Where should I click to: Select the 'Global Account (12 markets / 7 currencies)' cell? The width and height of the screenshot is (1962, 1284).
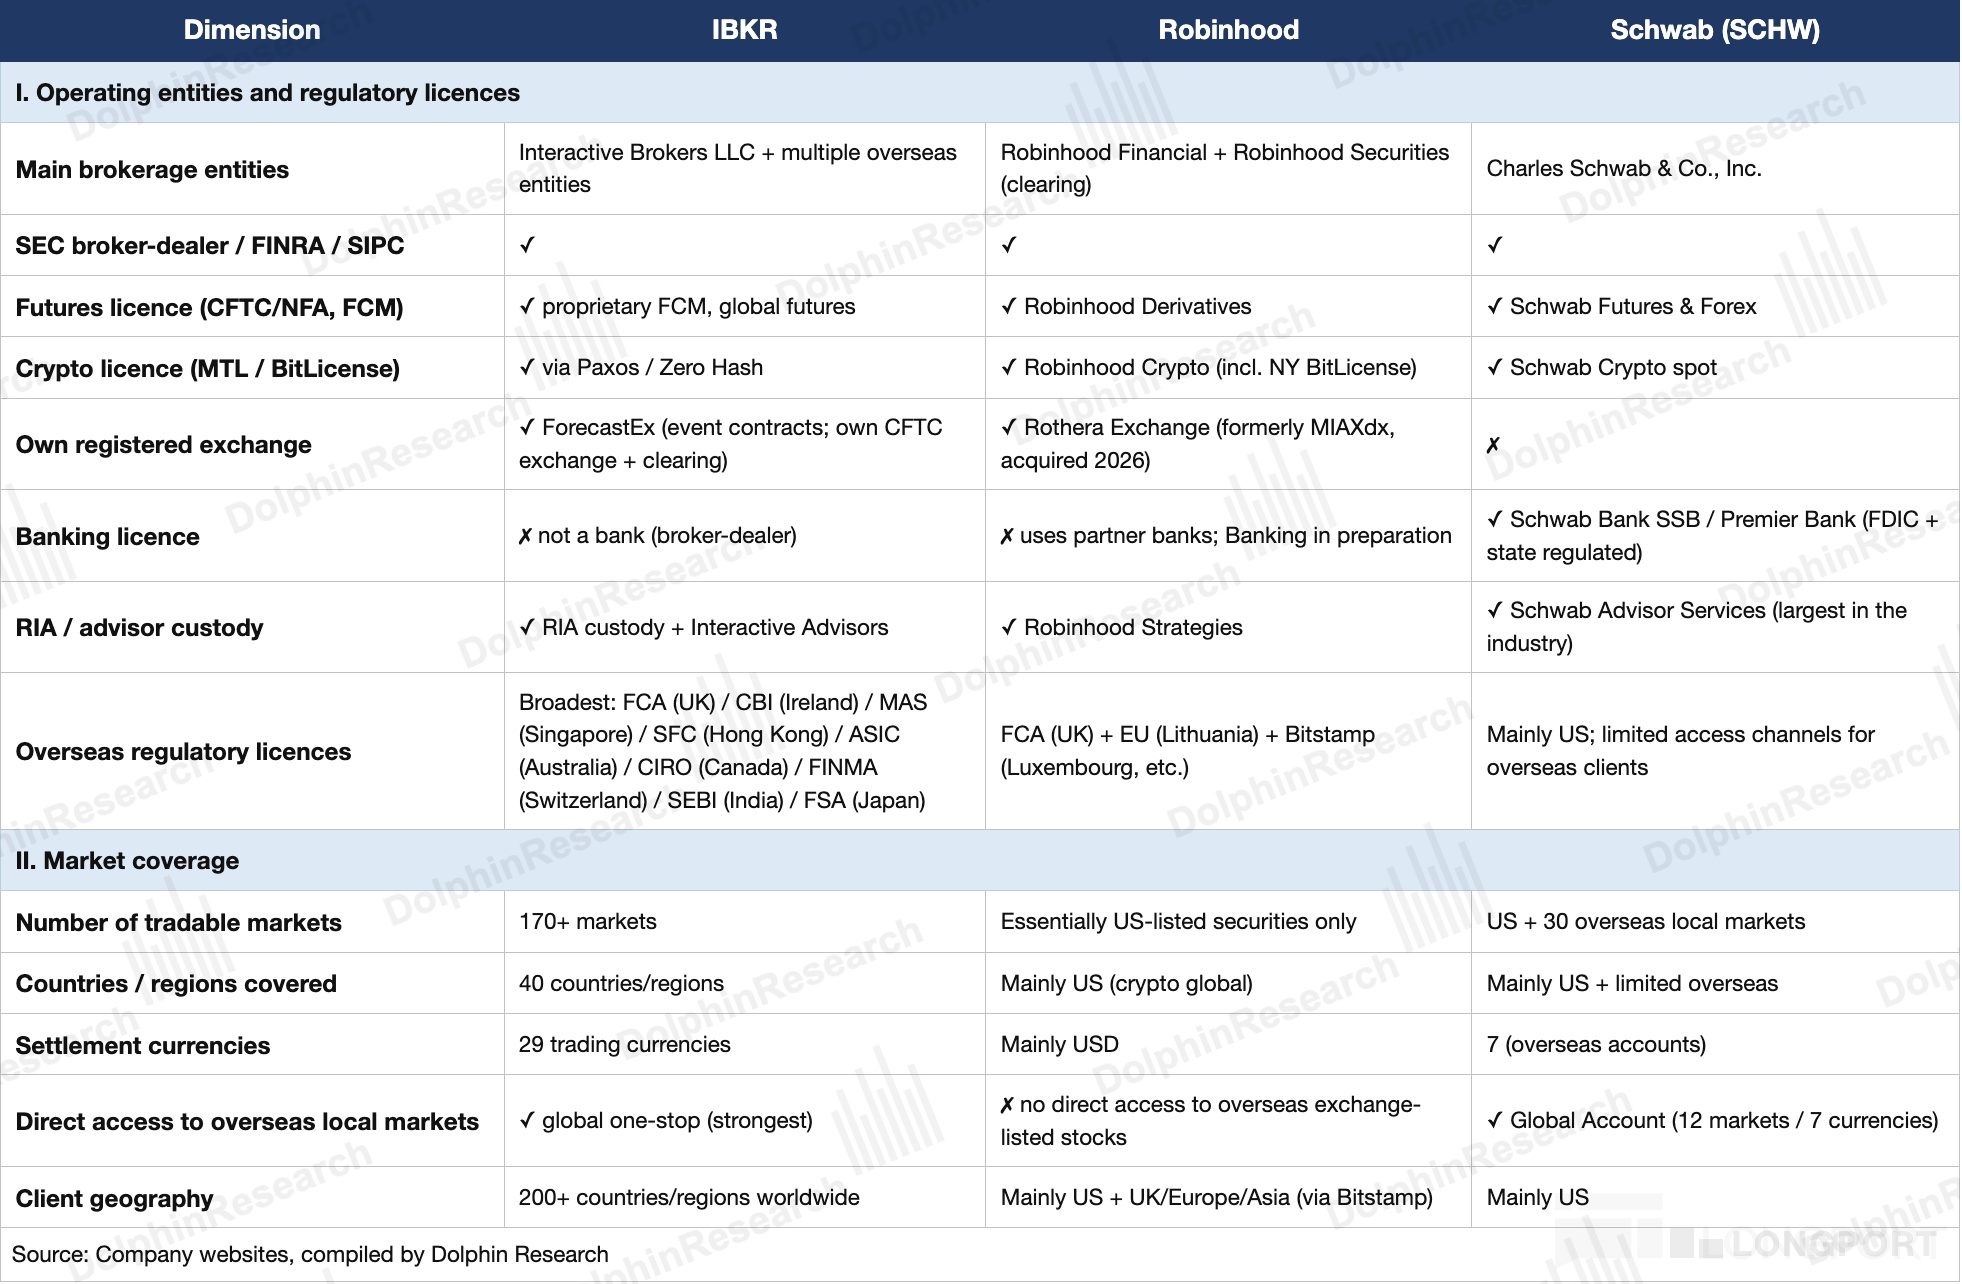(x=1712, y=1121)
